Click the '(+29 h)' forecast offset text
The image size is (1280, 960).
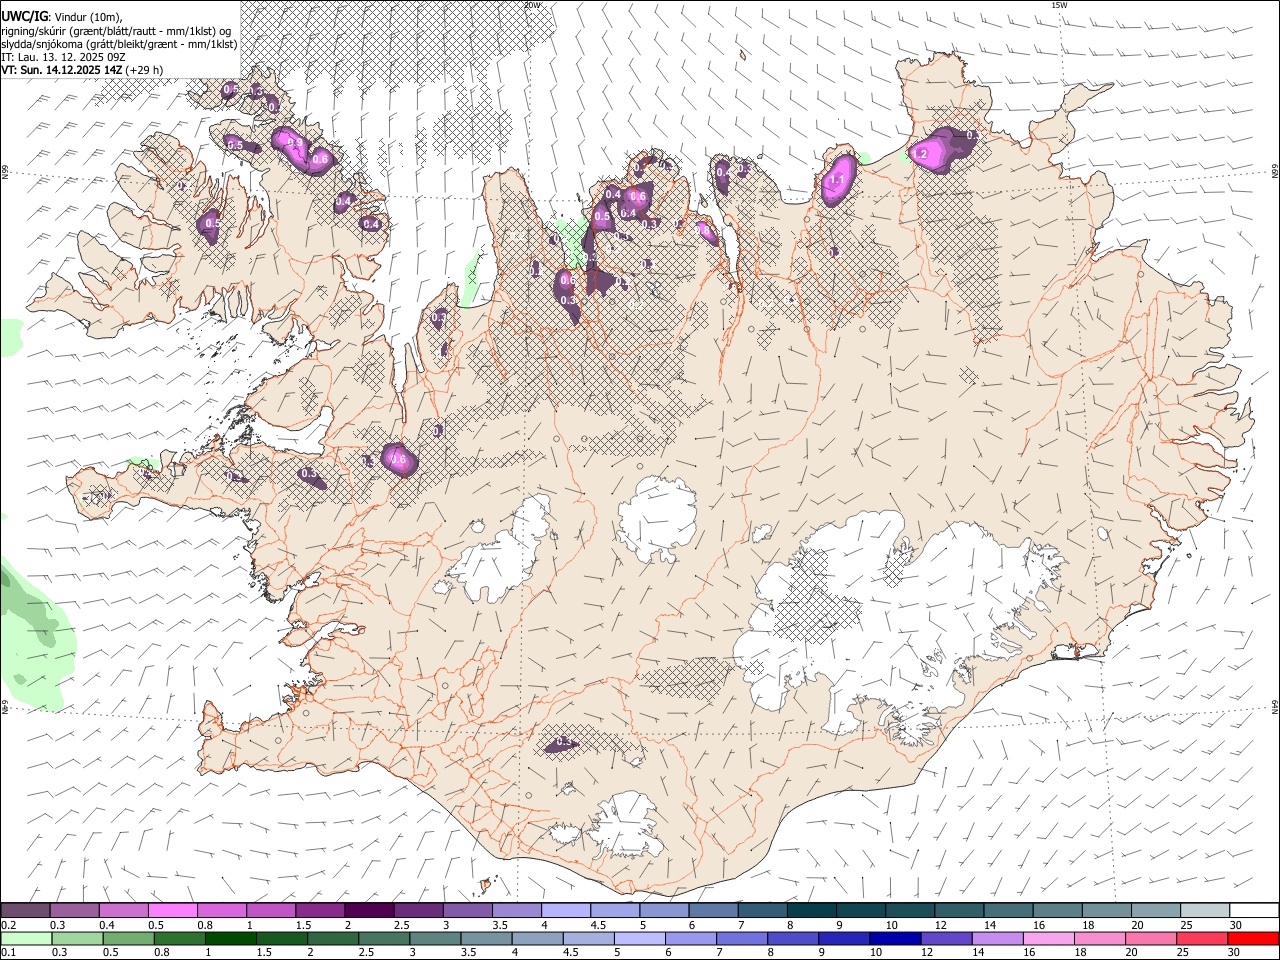145,70
